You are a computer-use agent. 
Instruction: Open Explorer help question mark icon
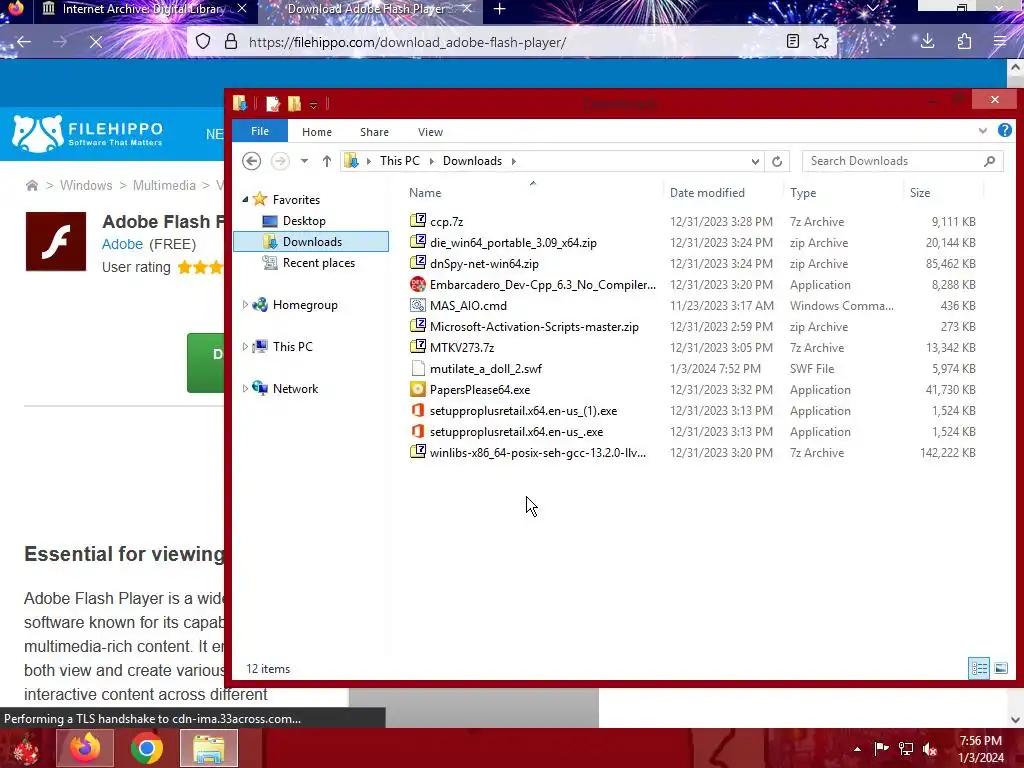point(1005,130)
